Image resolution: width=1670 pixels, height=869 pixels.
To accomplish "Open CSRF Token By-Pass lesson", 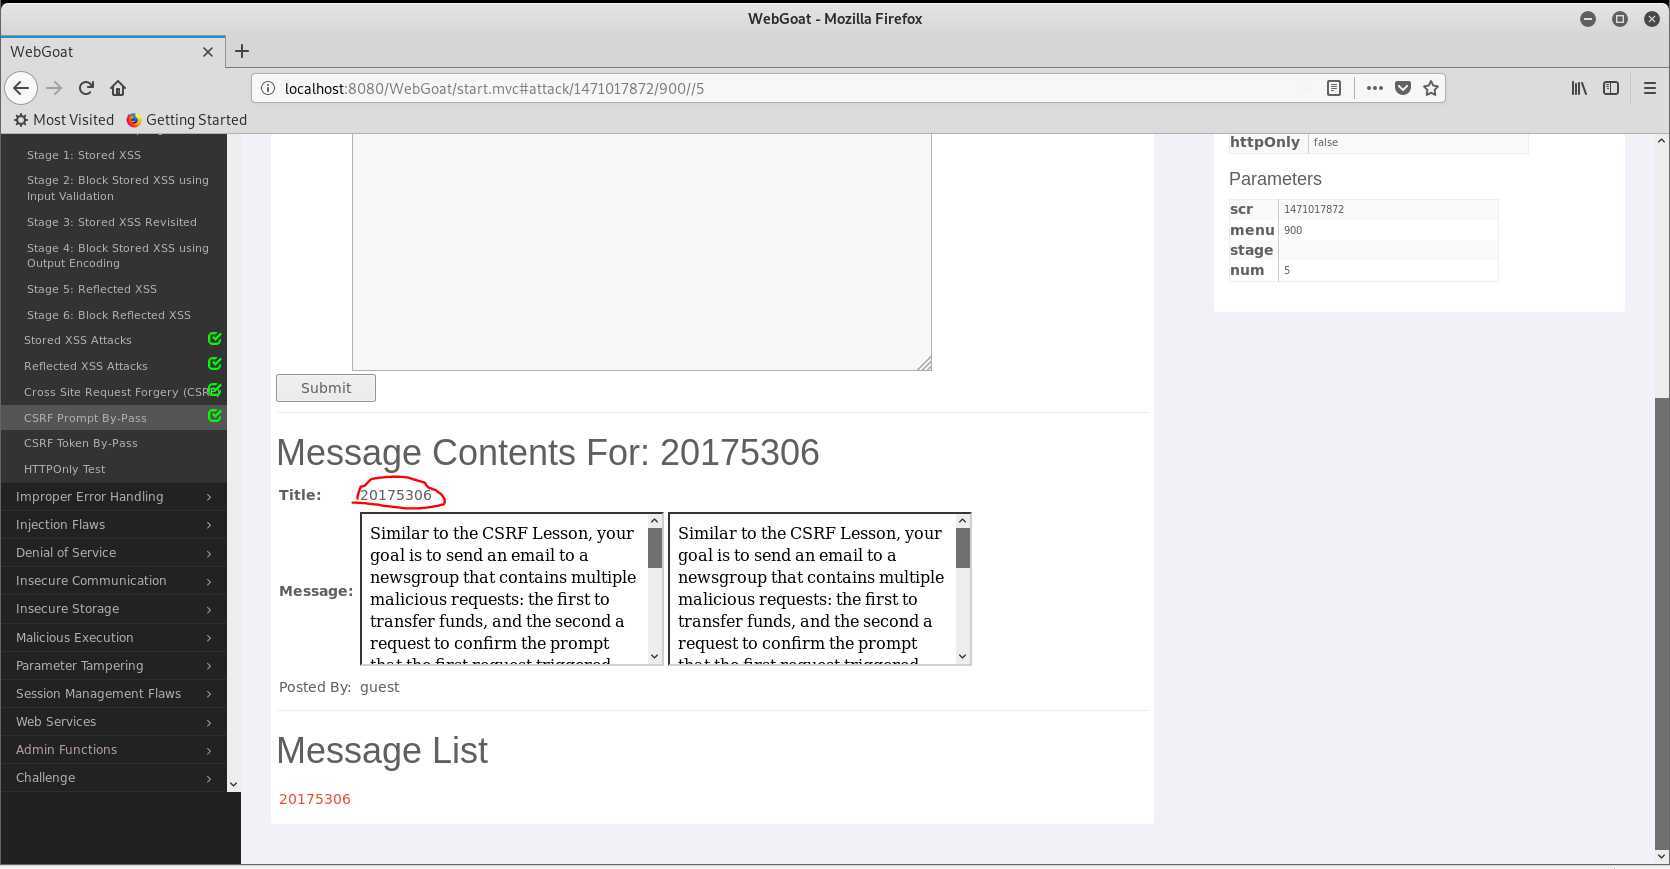I will (81, 443).
